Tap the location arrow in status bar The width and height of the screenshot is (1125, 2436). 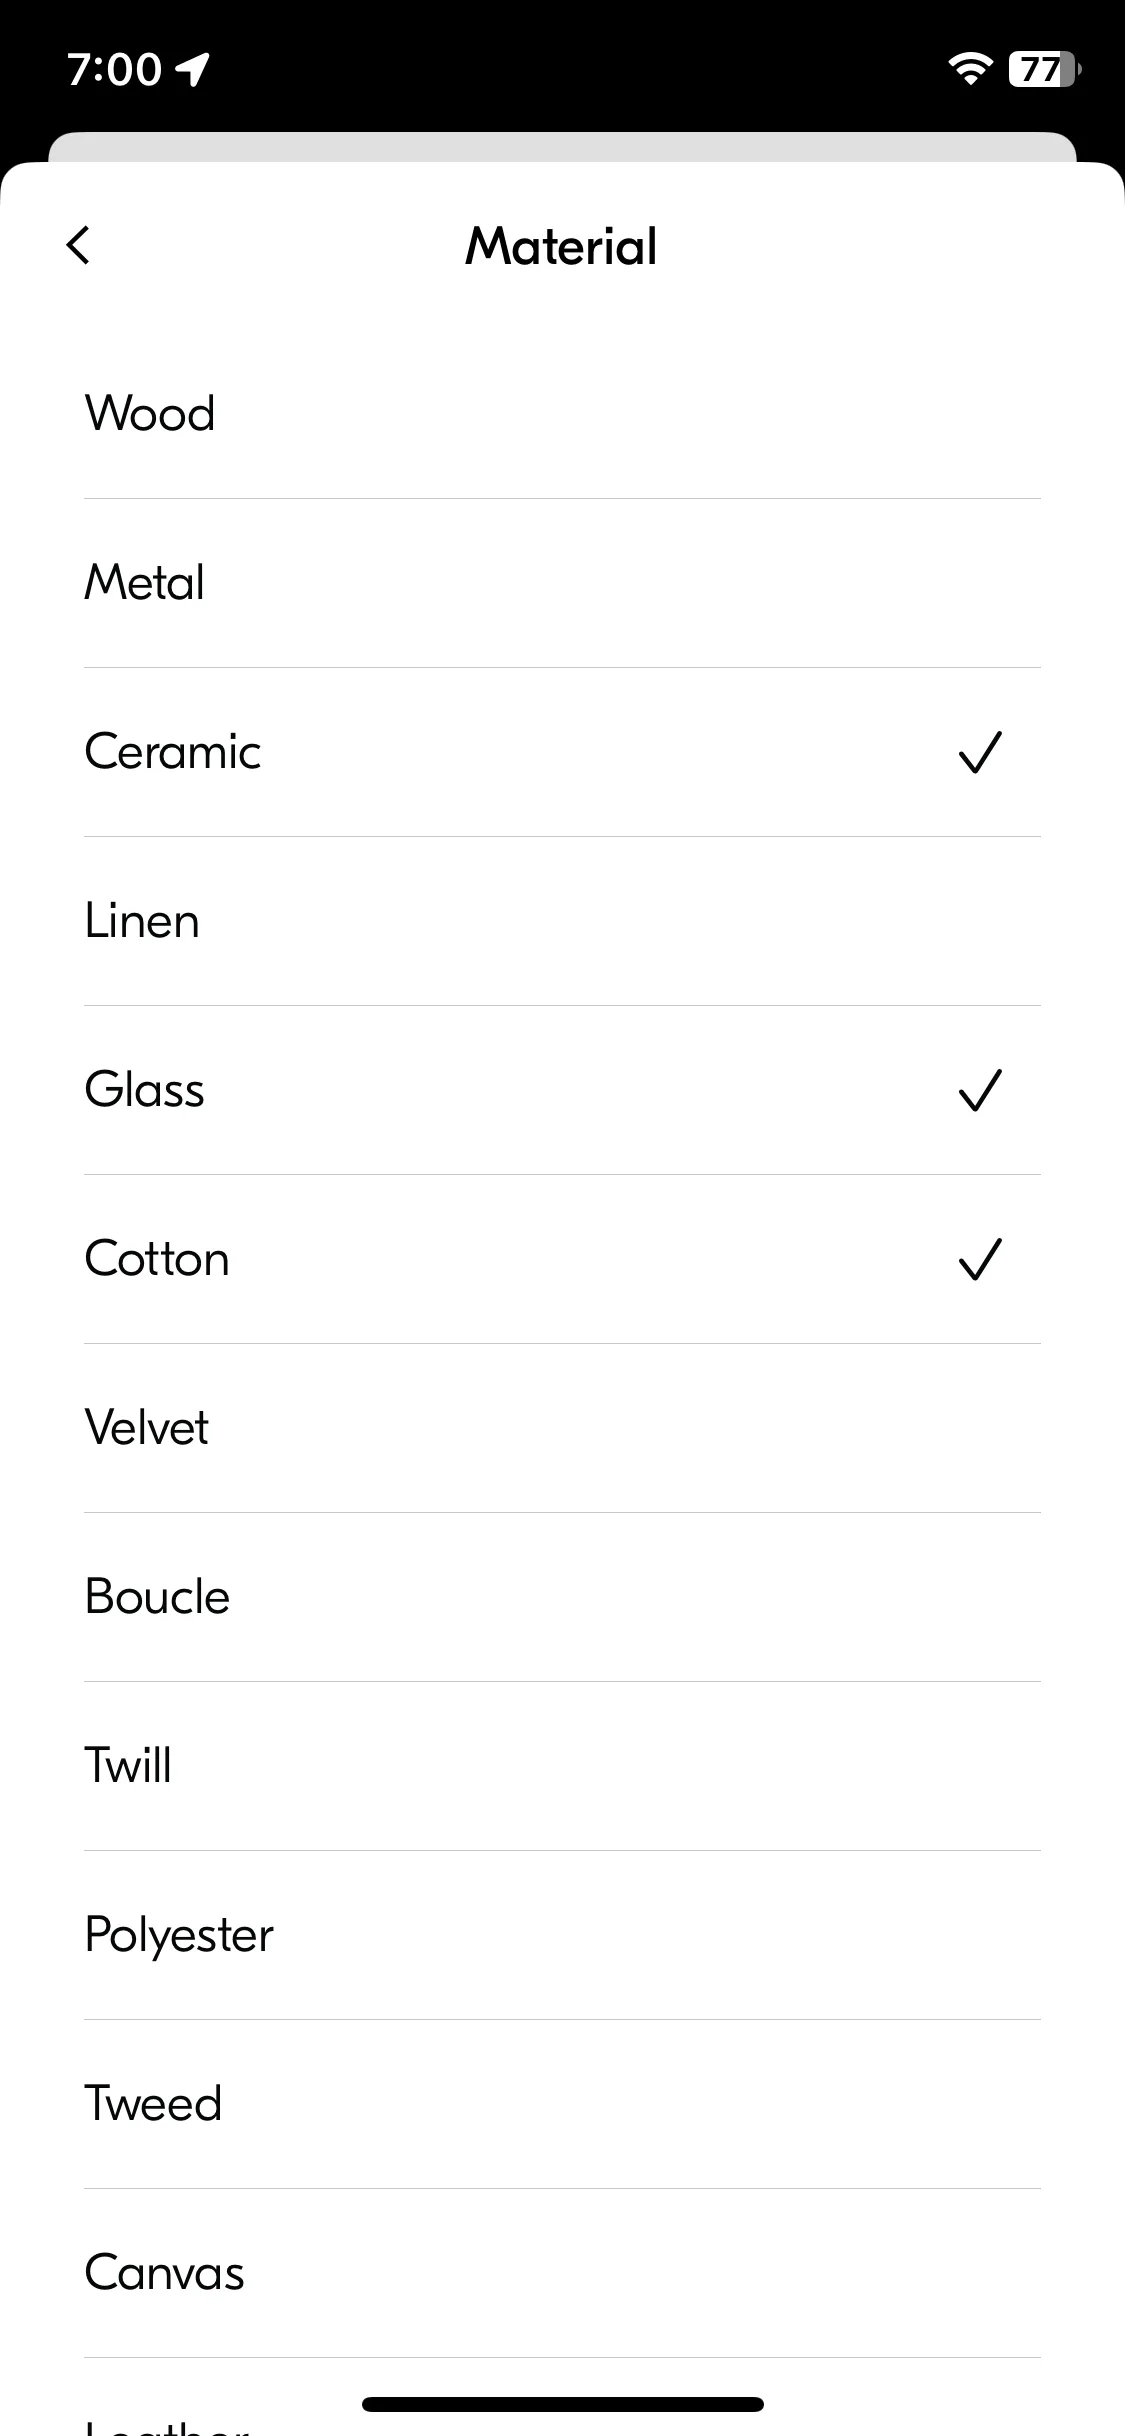click(x=192, y=69)
